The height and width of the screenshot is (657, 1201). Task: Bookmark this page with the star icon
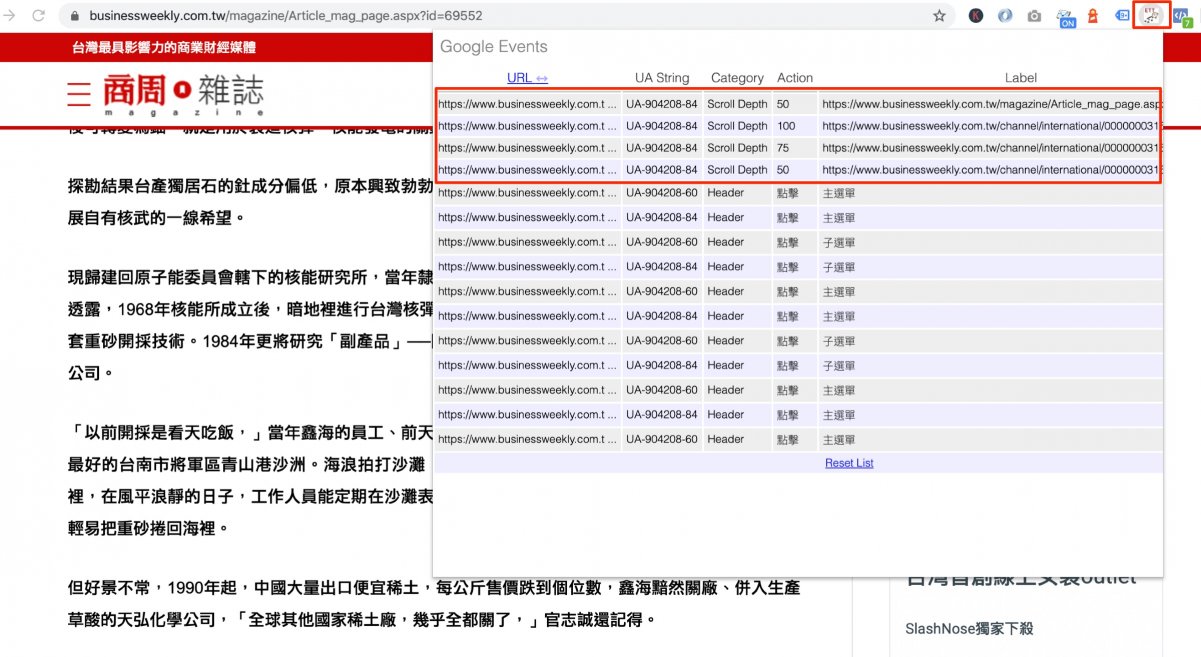click(x=939, y=16)
